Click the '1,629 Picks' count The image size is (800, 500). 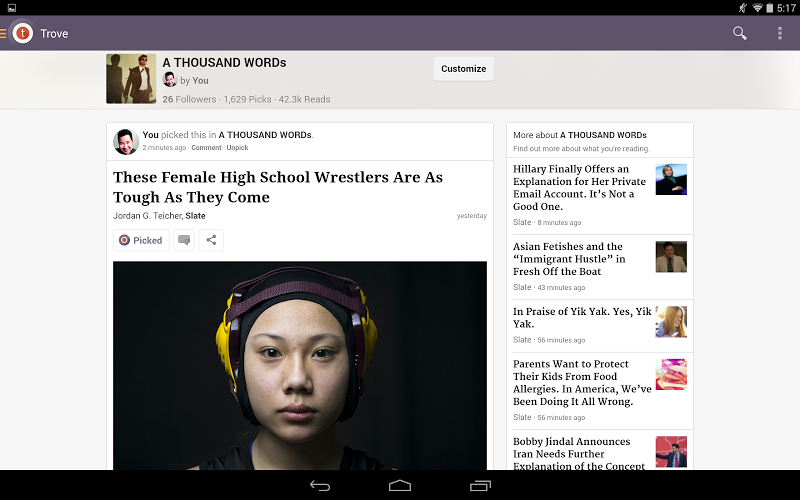point(247,99)
